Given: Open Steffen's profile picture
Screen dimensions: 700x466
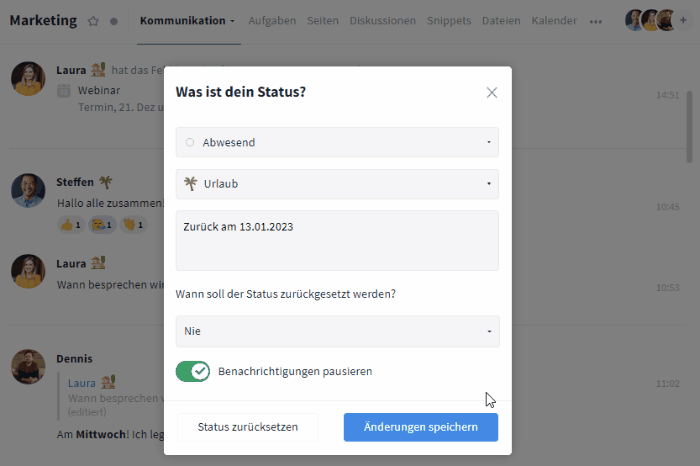Looking at the screenshot, I should [x=28, y=190].
